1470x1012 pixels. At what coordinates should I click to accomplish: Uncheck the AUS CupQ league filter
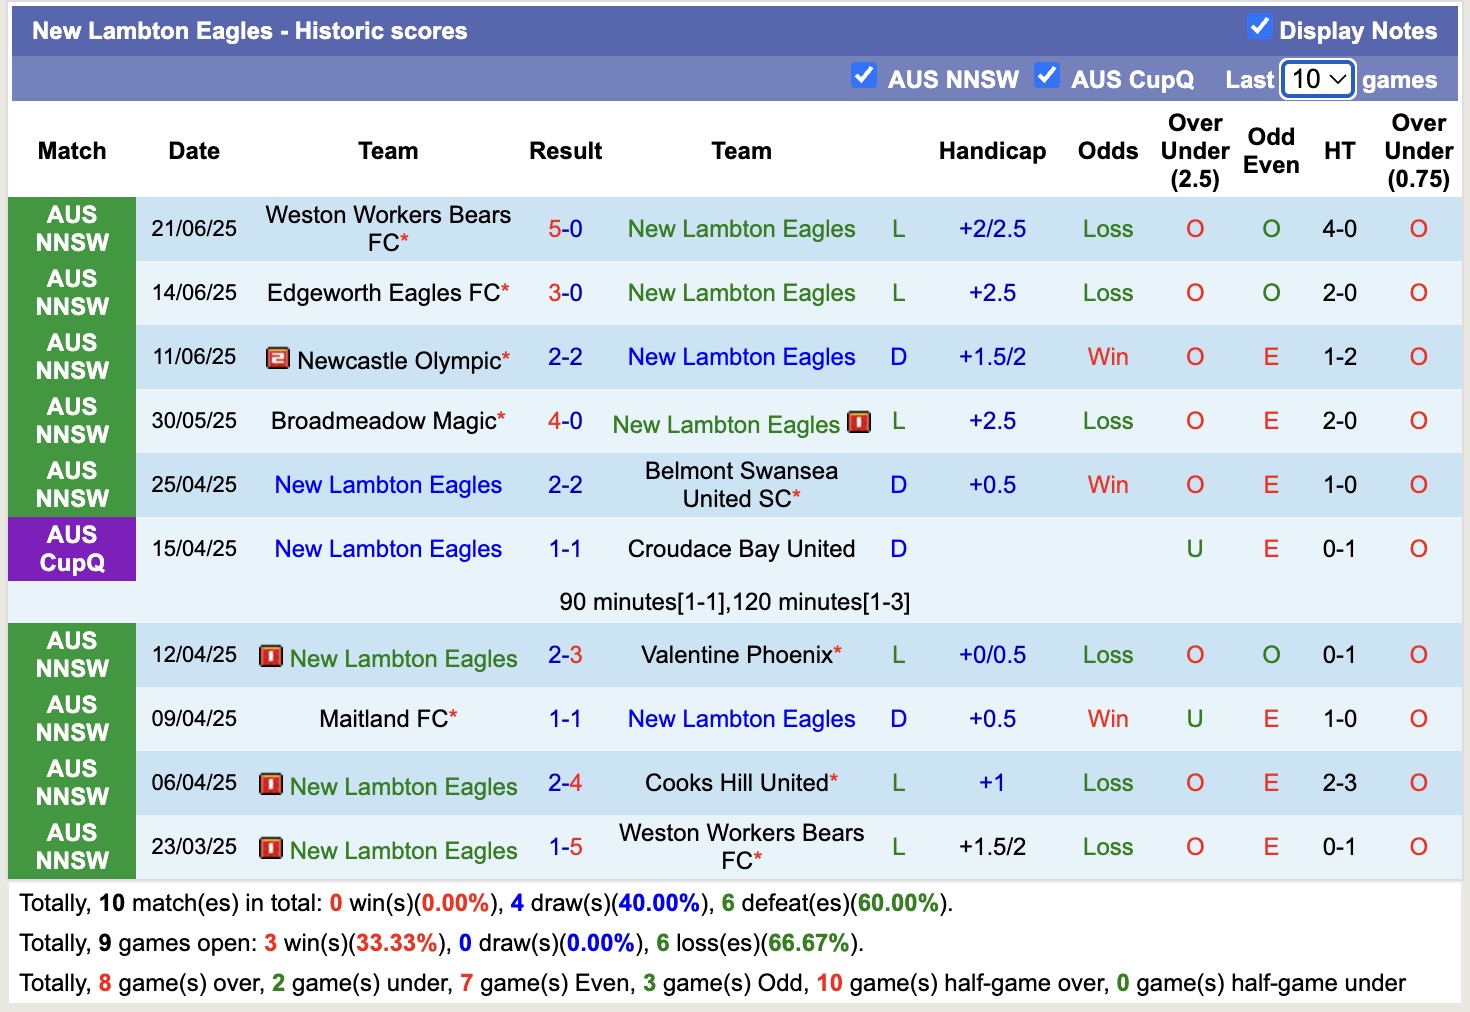[1046, 76]
